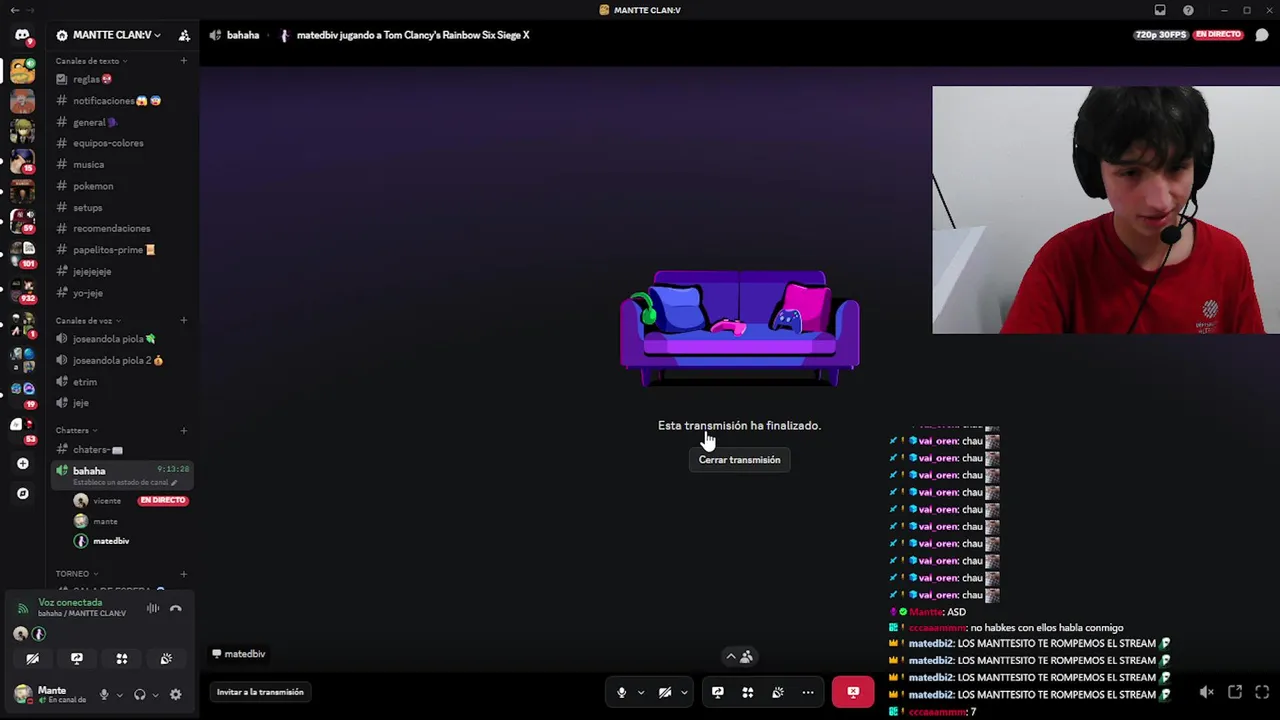Open the musica channel

point(122,165)
